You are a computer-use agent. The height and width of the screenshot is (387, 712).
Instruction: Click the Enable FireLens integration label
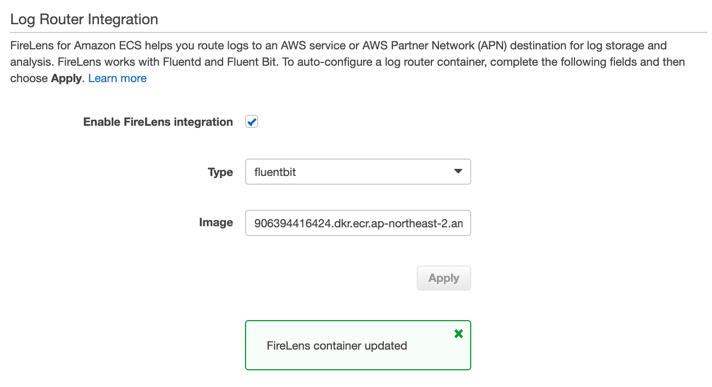pos(158,122)
